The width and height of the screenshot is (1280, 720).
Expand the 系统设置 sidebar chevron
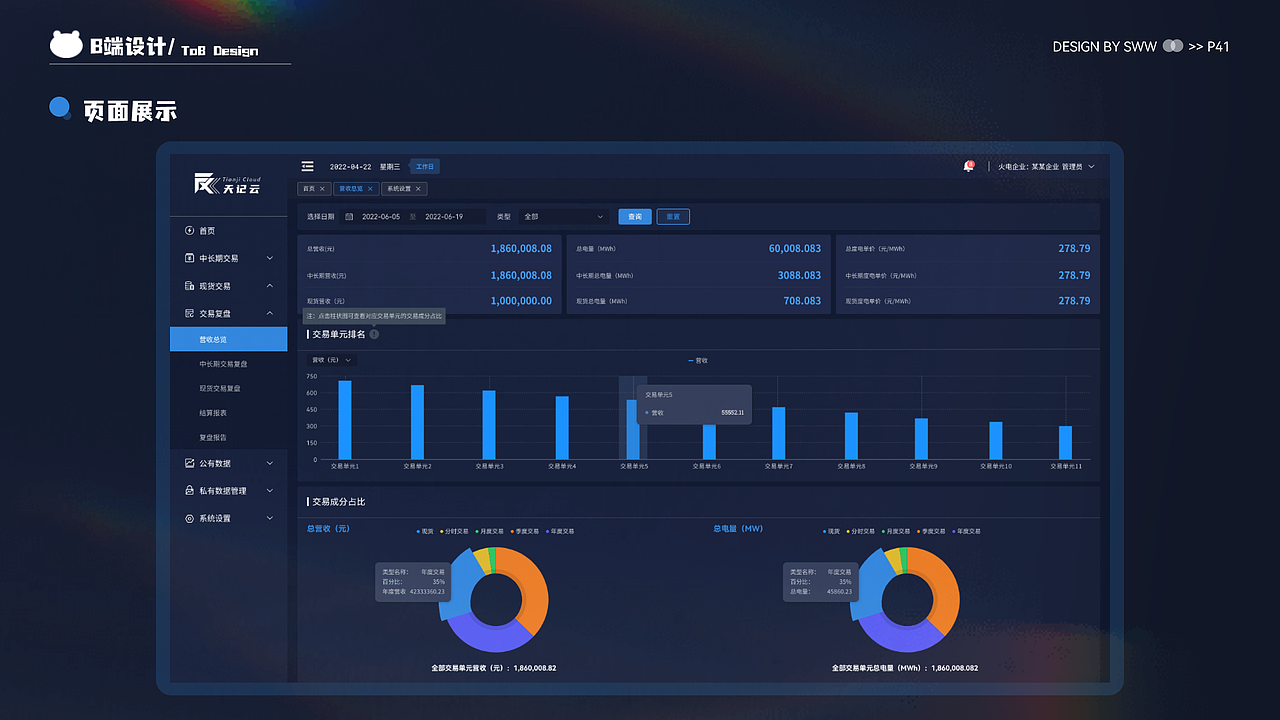270,518
